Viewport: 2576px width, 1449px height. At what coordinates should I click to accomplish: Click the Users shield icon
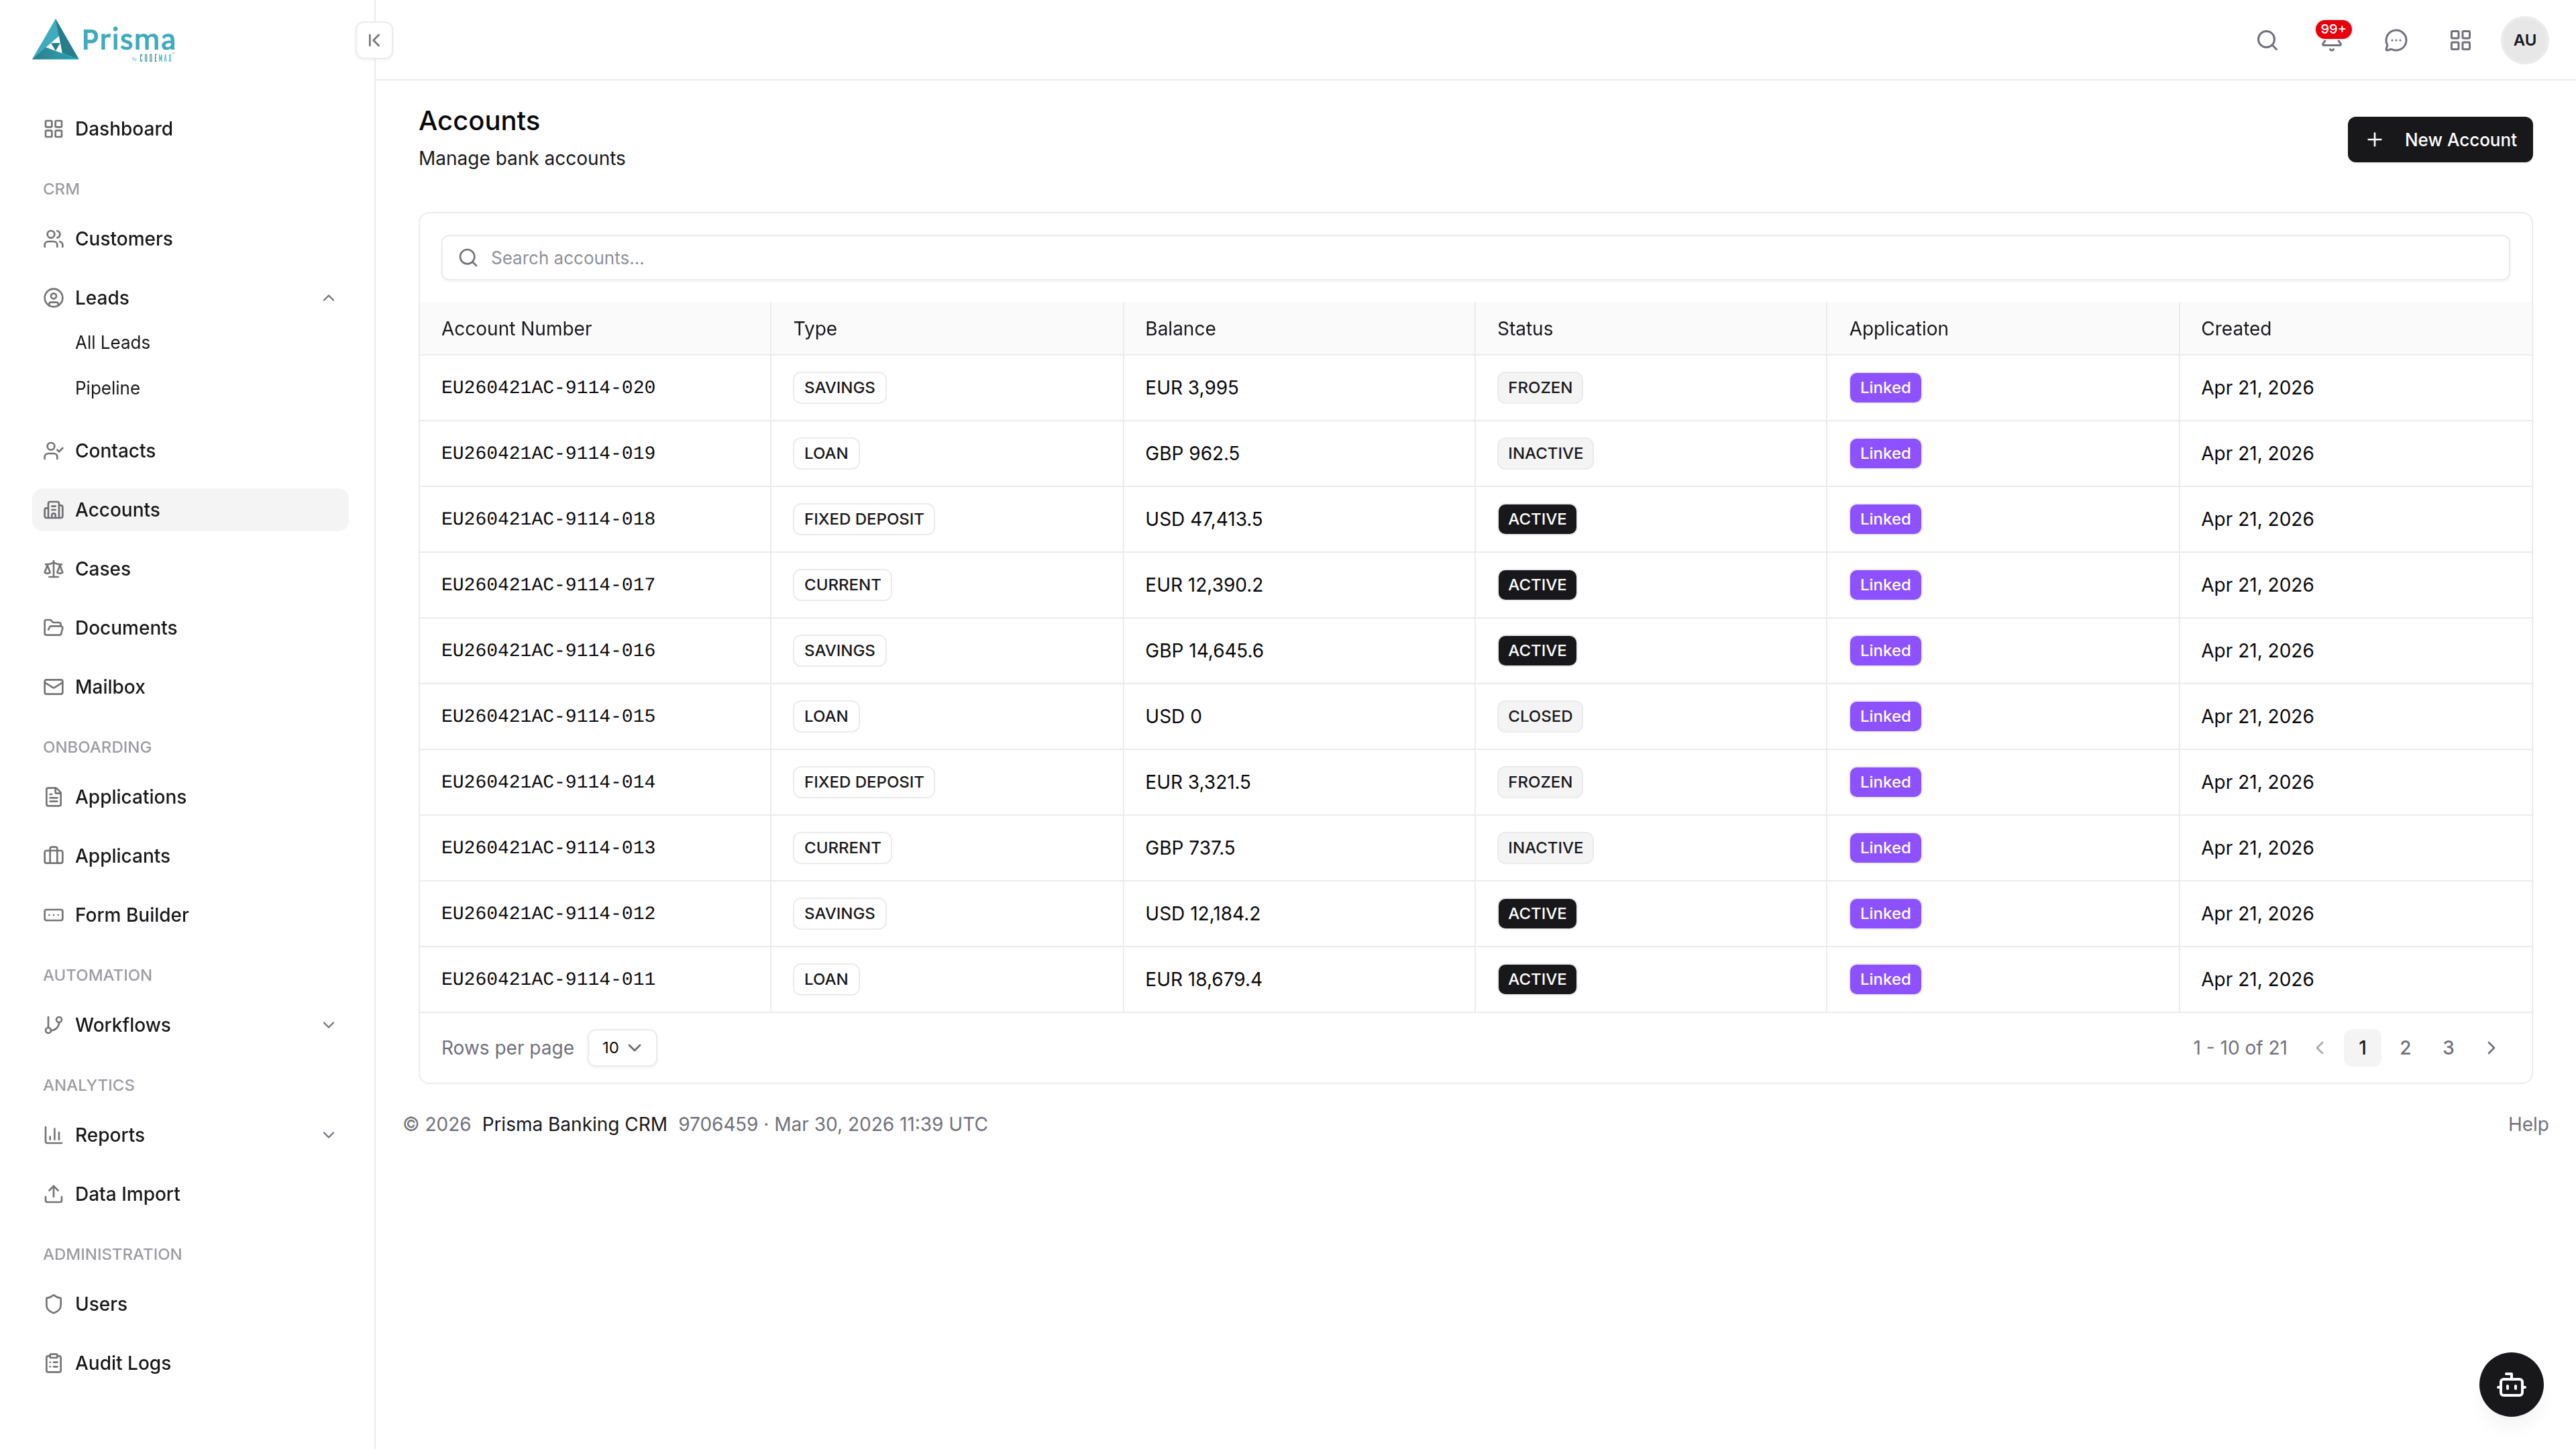[x=54, y=1304]
